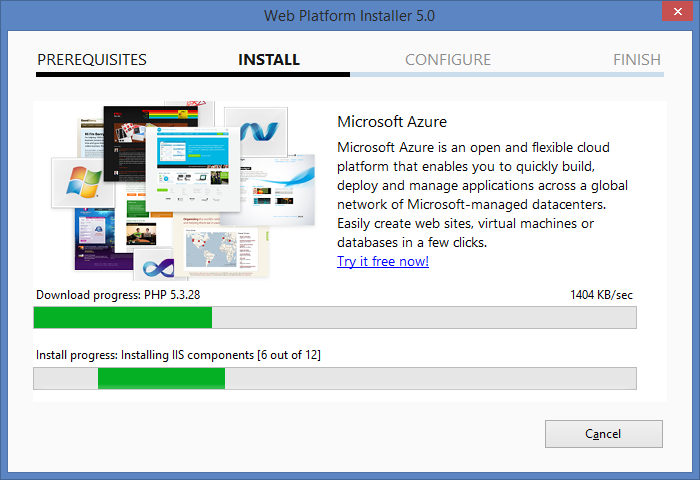Click the 'Microsoft Azure' heading
The width and height of the screenshot is (700, 480).
[x=392, y=121]
